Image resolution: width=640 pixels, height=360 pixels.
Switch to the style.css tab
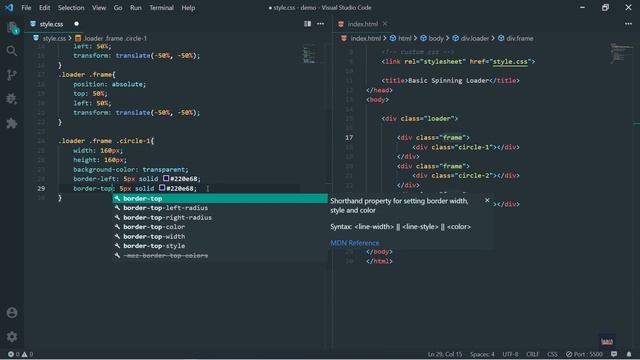(51, 24)
